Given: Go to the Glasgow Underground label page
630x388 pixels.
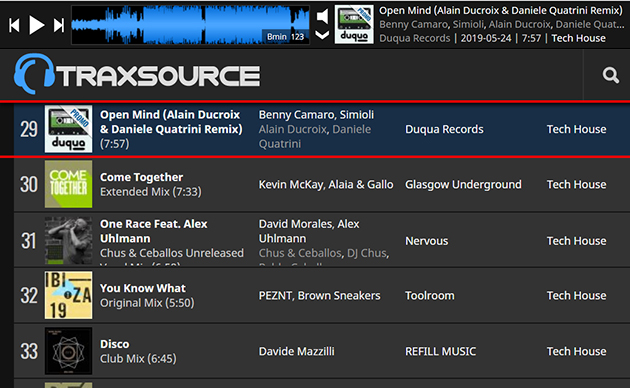Looking at the screenshot, I should tap(463, 184).
